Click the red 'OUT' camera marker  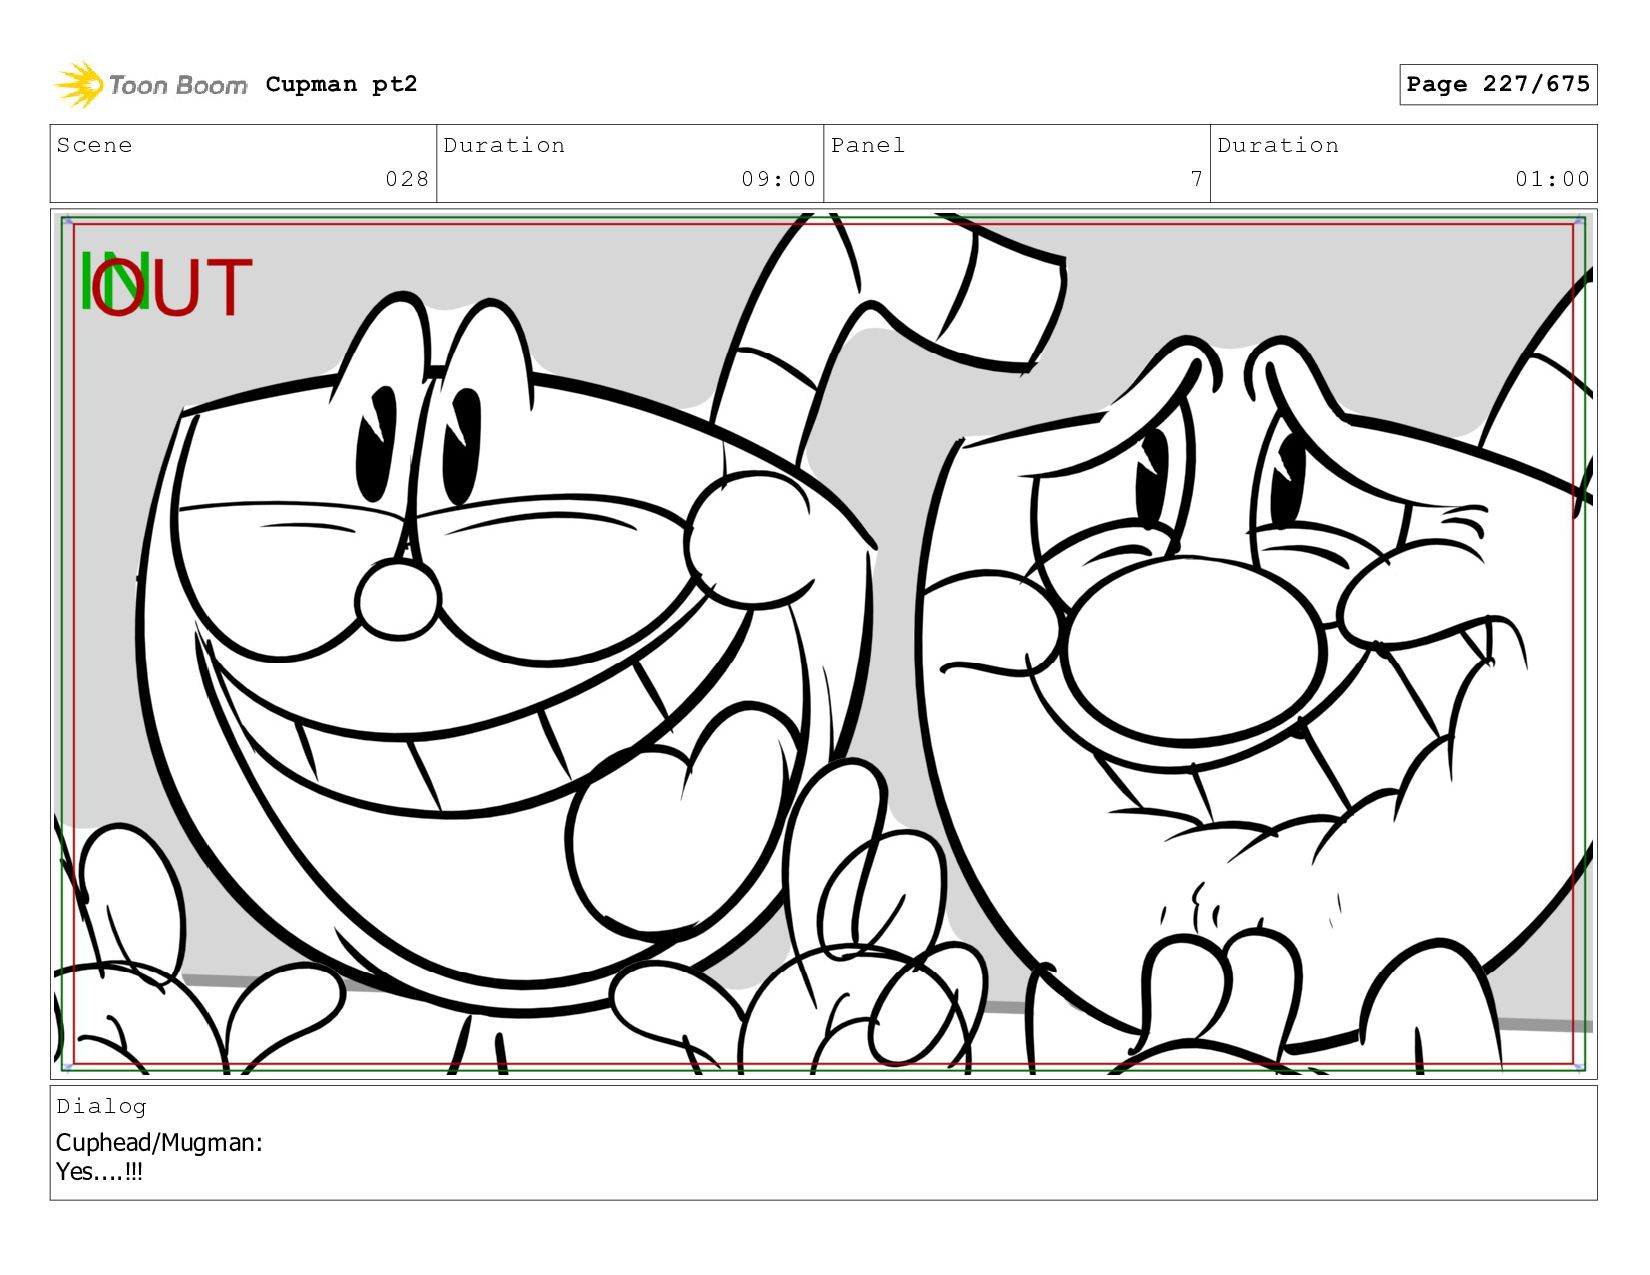[174, 288]
